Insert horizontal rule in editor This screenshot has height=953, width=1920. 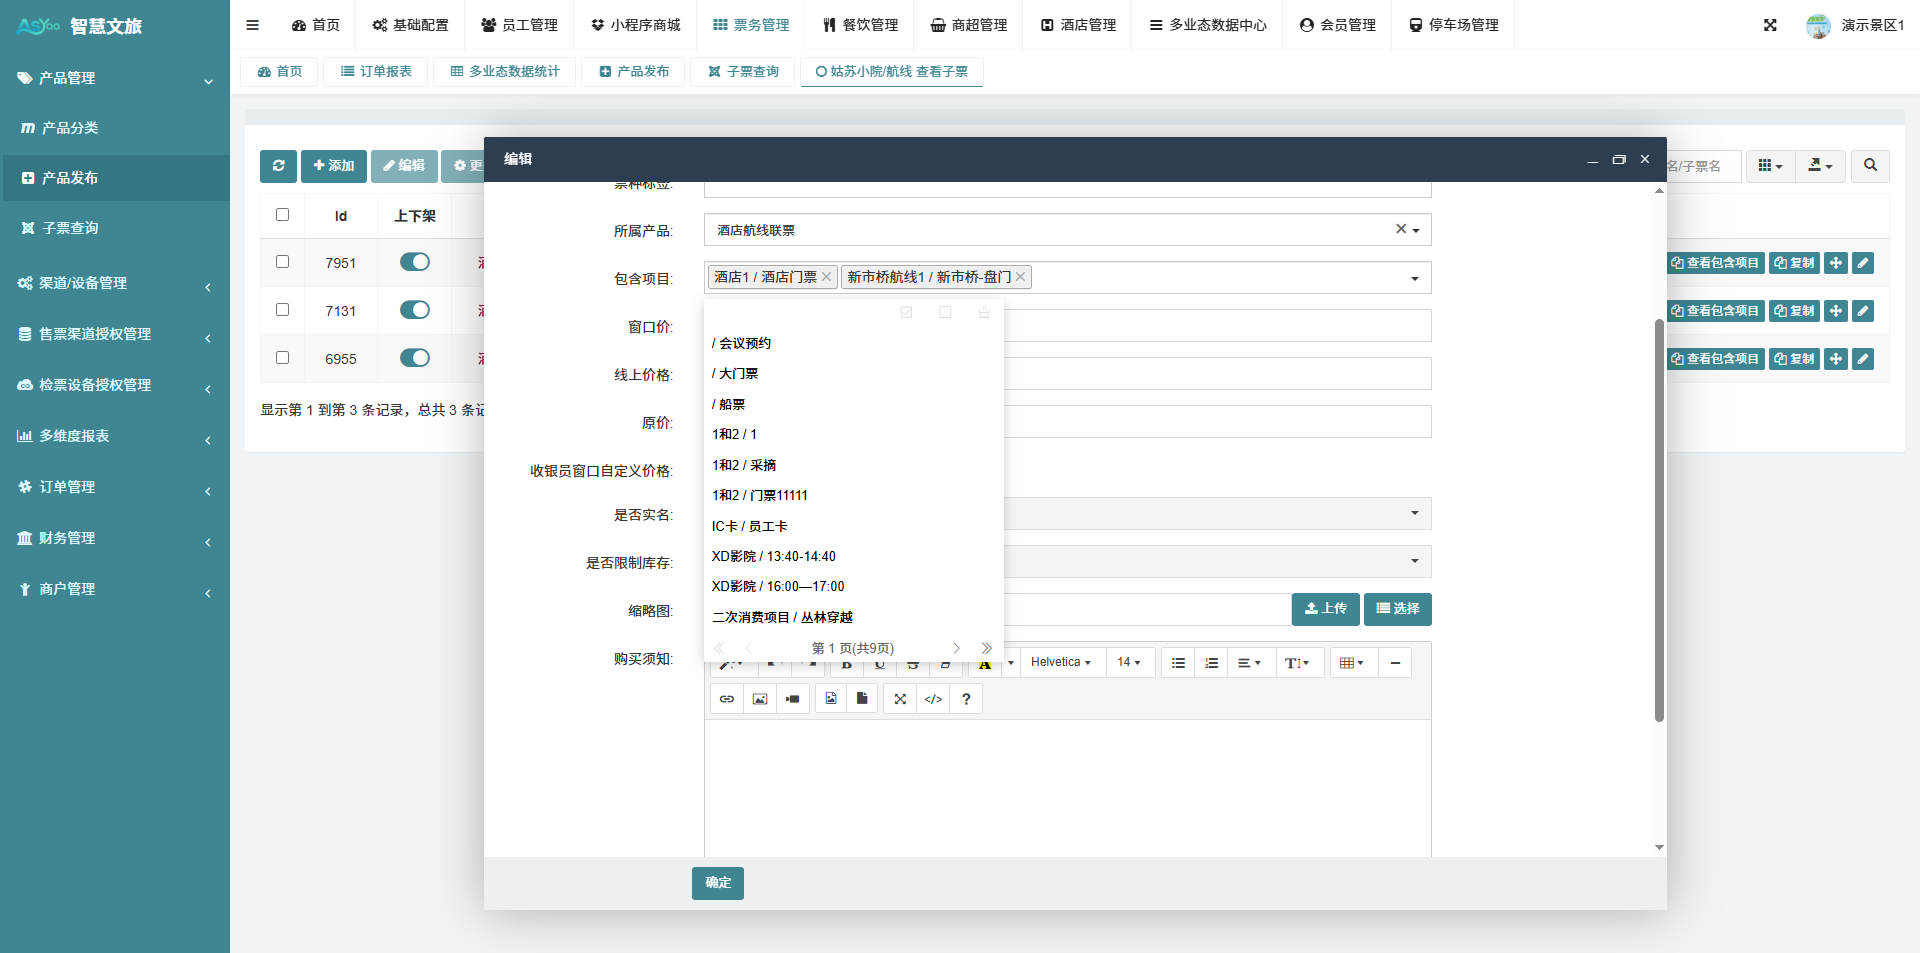click(1395, 663)
